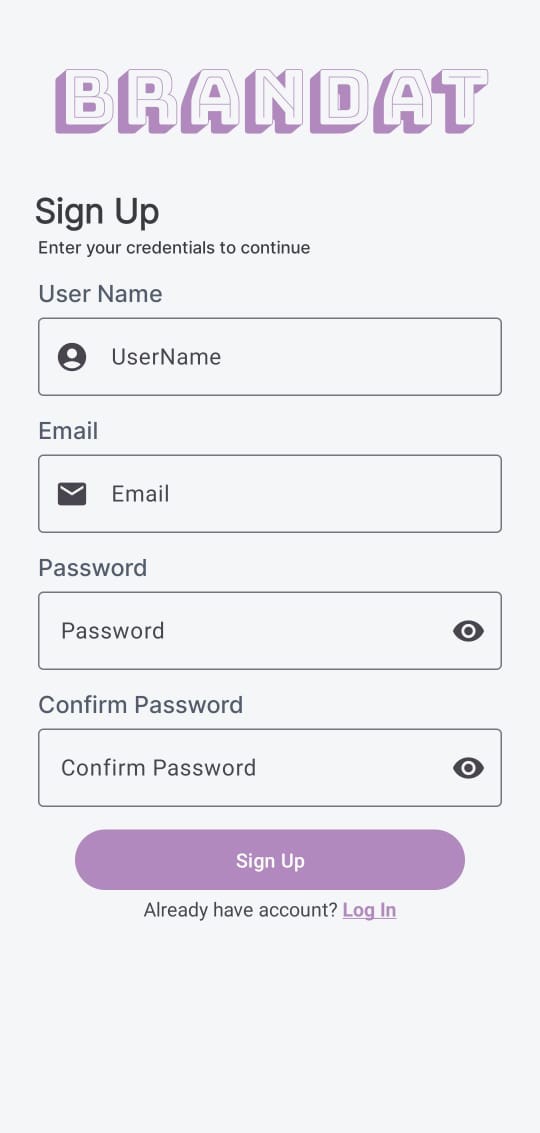The width and height of the screenshot is (540, 1133).
Task: Activate the Confirm Password input field
Action: 270,767
